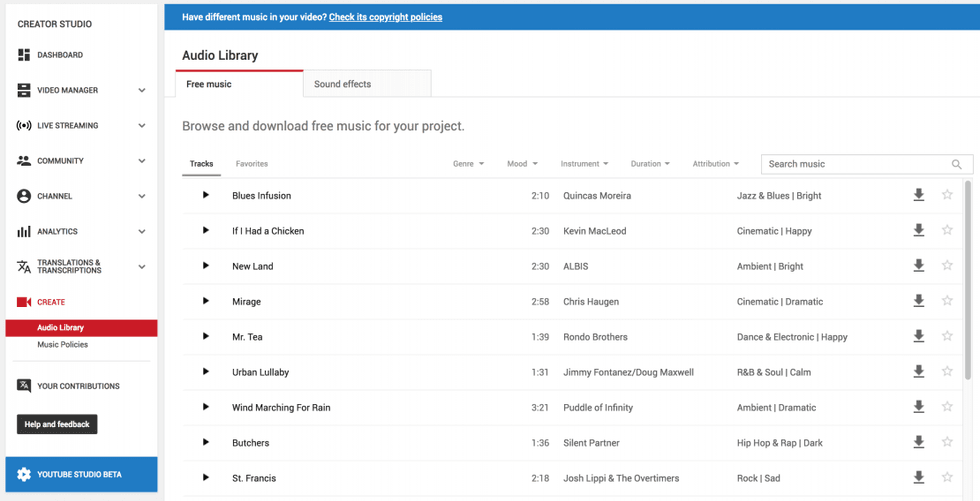Download the Butchers track
This screenshot has width=980, height=501.
(x=918, y=442)
